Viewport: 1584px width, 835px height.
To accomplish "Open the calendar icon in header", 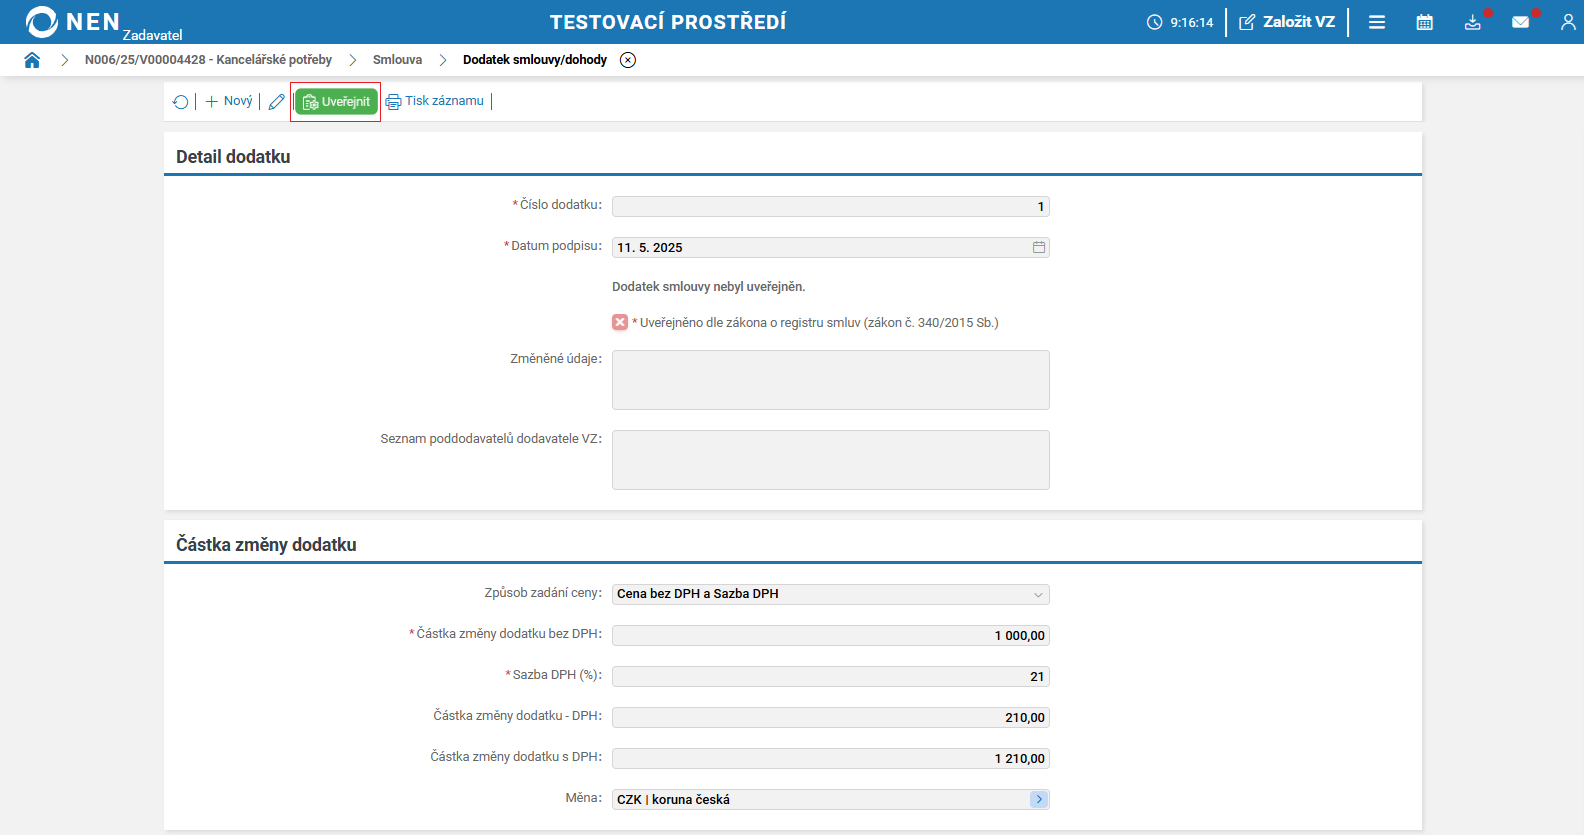I will [x=1425, y=22].
